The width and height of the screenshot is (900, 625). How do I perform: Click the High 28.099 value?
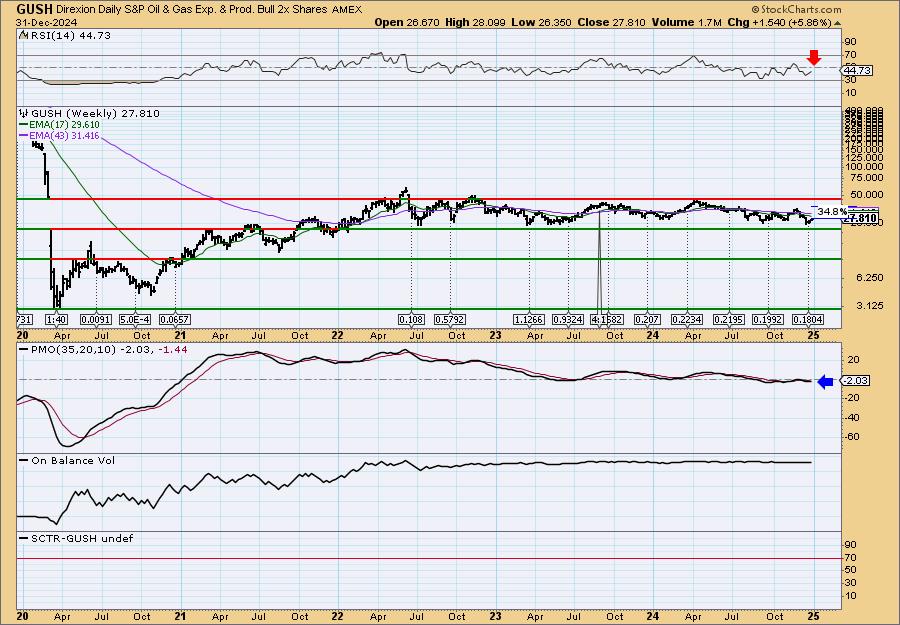pos(477,22)
